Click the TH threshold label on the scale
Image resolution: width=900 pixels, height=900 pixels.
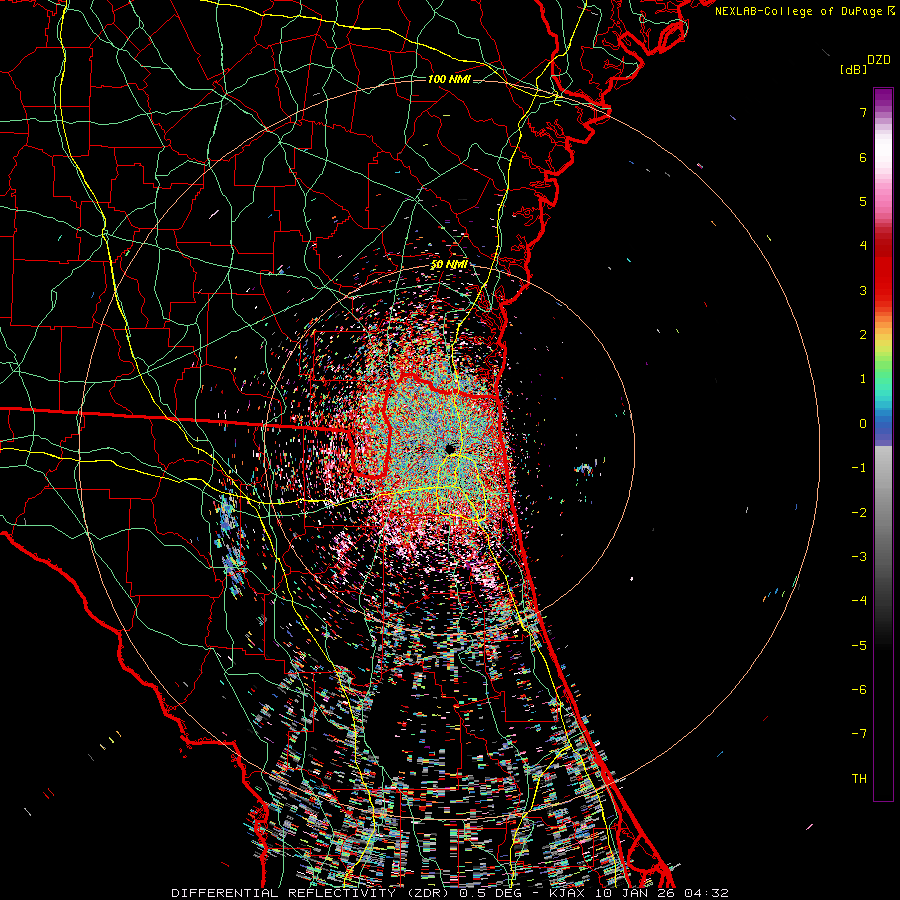[859, 778]
